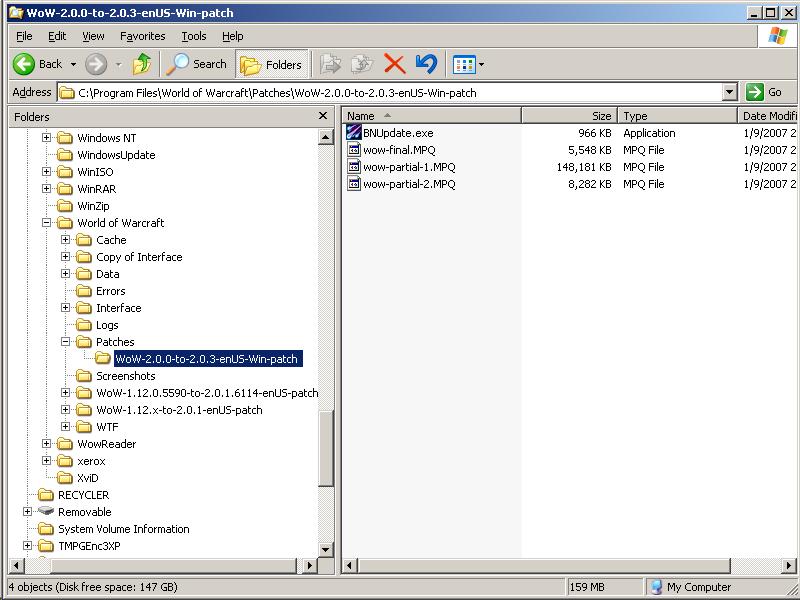Select the Logs folder icon
The width and height of the screenshot is (800, 600).
(84, 324)
